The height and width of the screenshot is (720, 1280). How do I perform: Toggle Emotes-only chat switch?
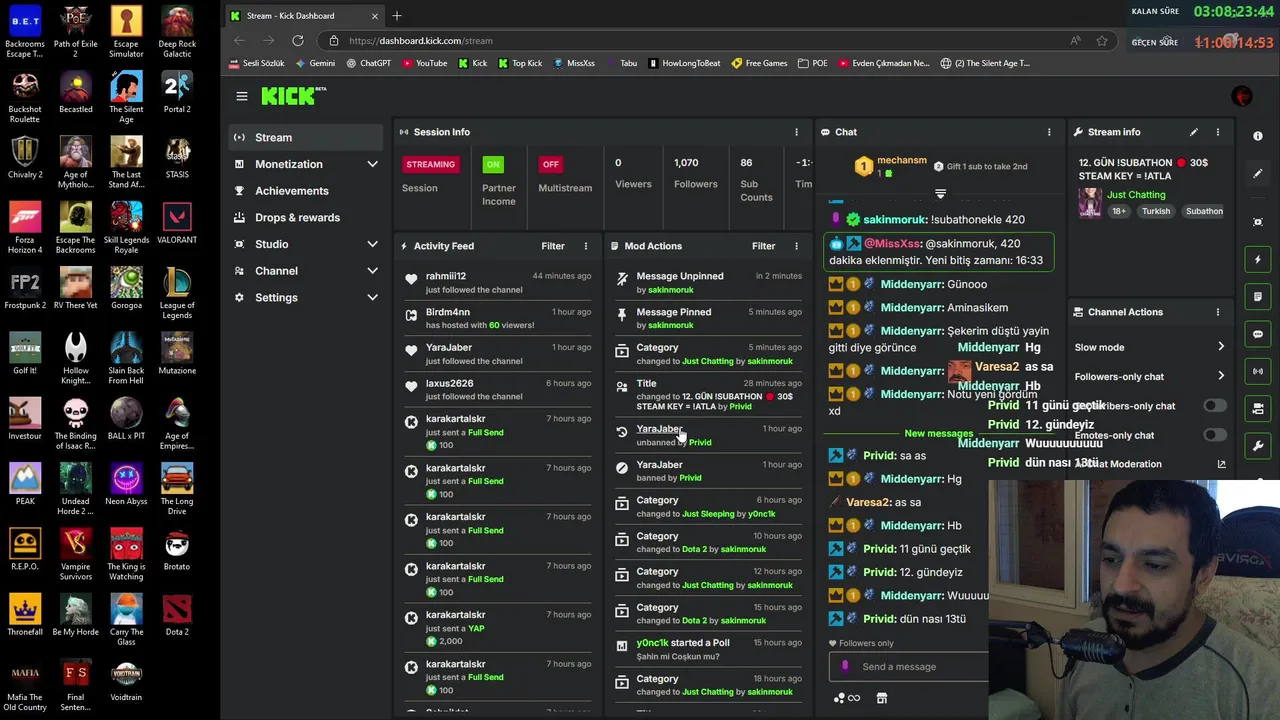point(1215,435)
